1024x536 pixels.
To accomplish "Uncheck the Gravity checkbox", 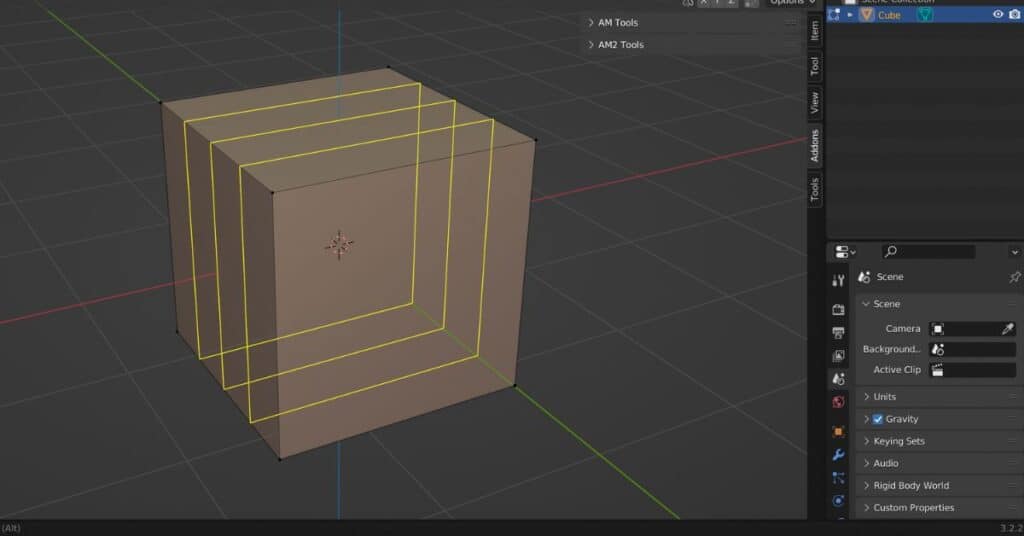I will (878, 419).
